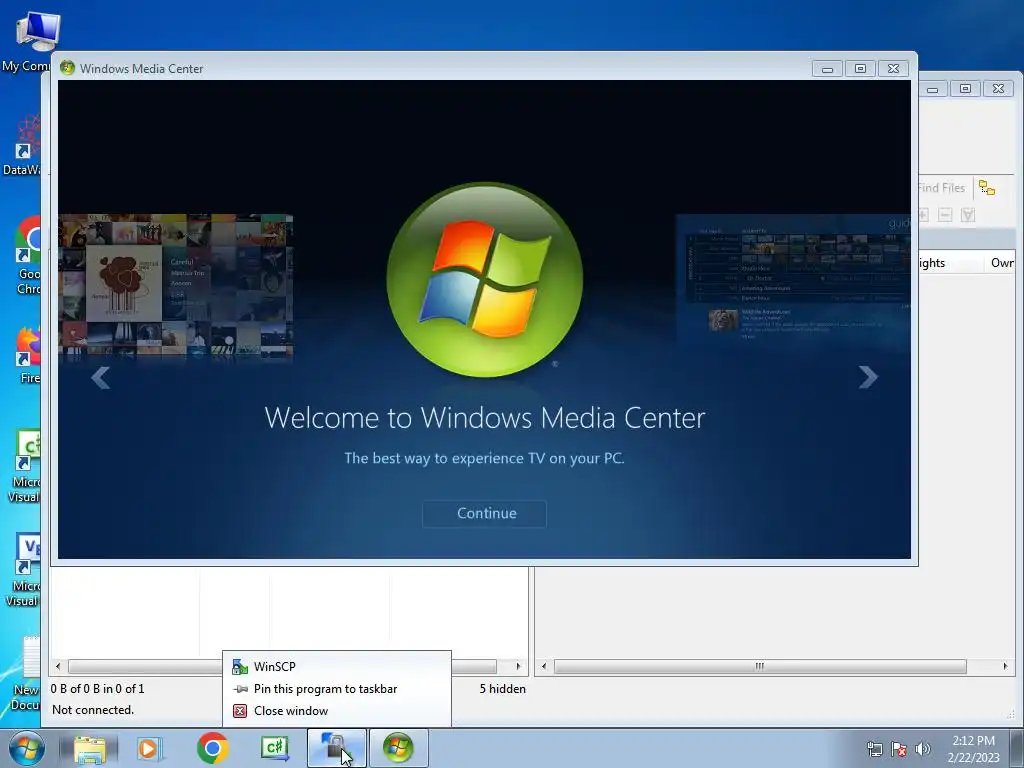Click '0 B of 0 B in 0 of 1' status
Screen dimensions: 1024x768
(x=98, y=689)
